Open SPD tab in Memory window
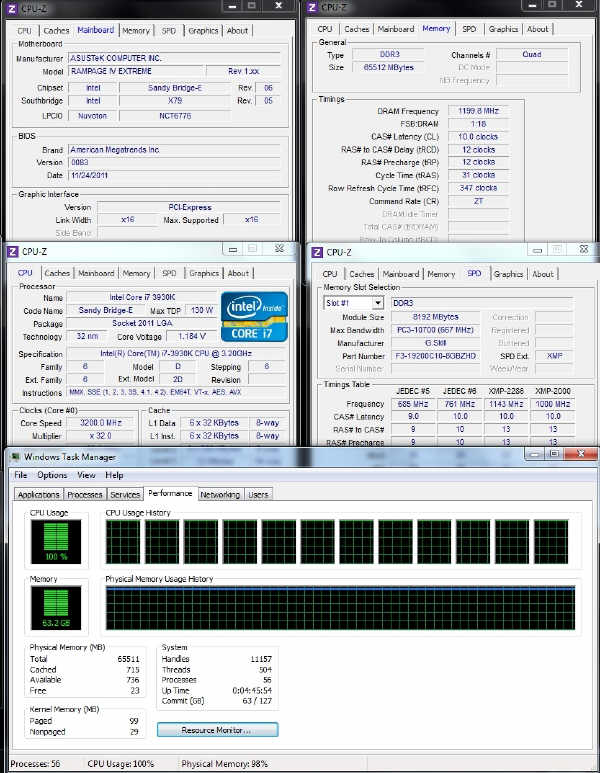This screenshot has width=600, height=773. (469, 29)
